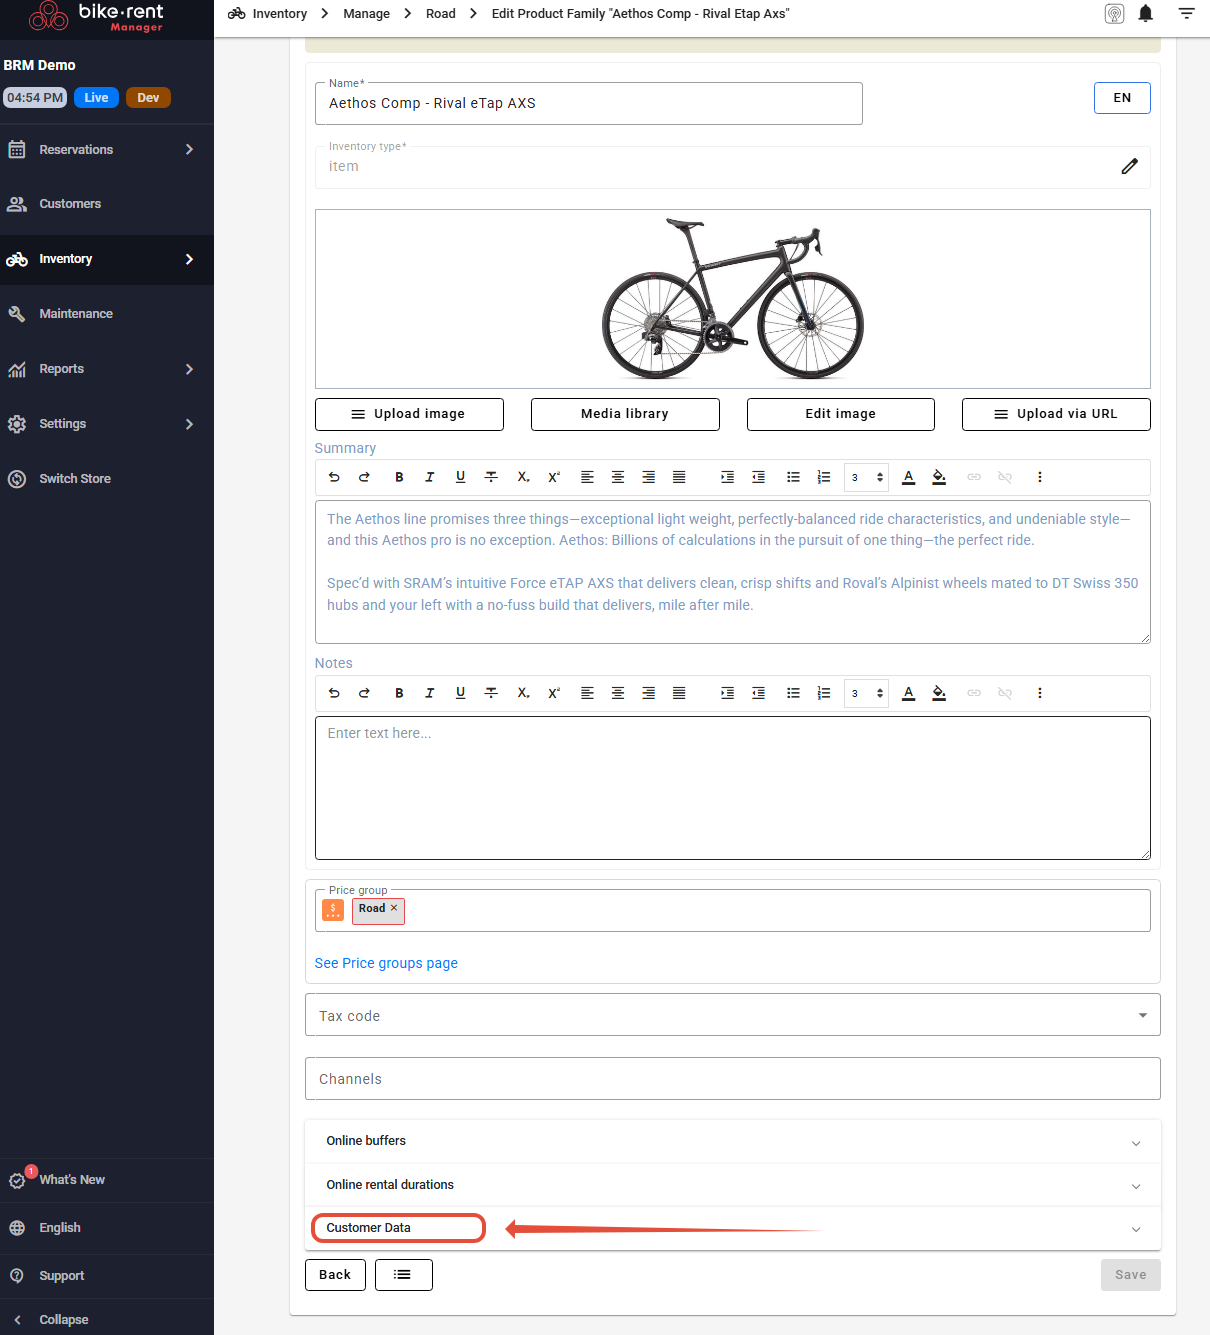Open Inventory in the sidebar
The height and width of the screenshot is (1335, 1210).
107,259
